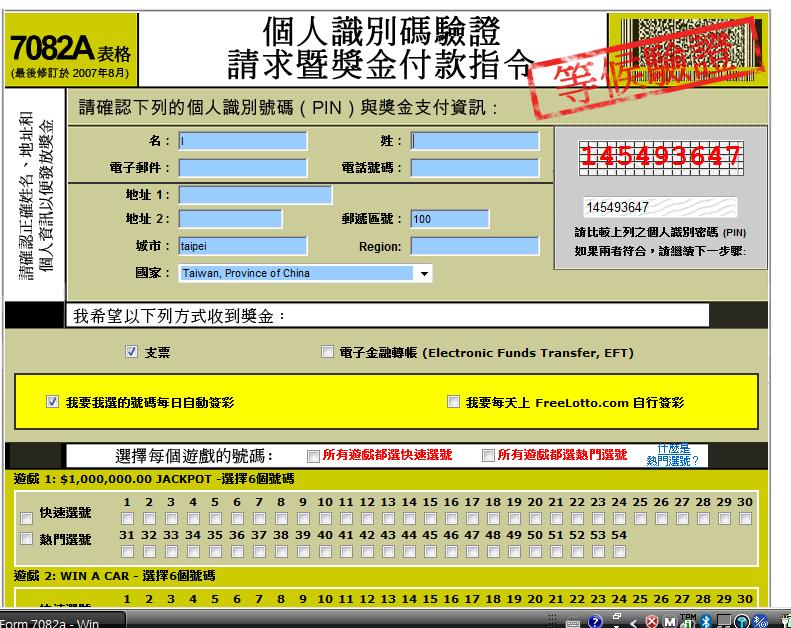Open the round dark-blue T tray icon

(x=742, y=621)
